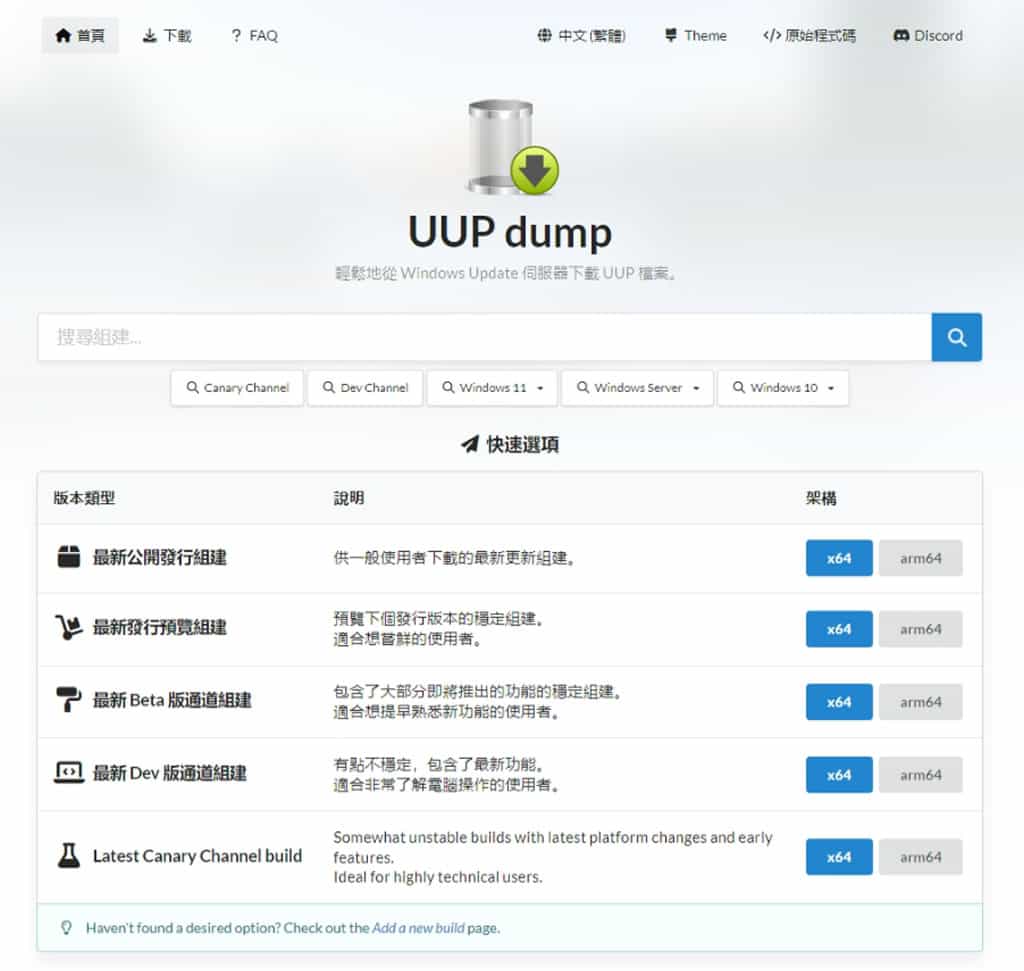Click the globe icon beside 中文 (繁體)
1024x971 pixels.
544,35
